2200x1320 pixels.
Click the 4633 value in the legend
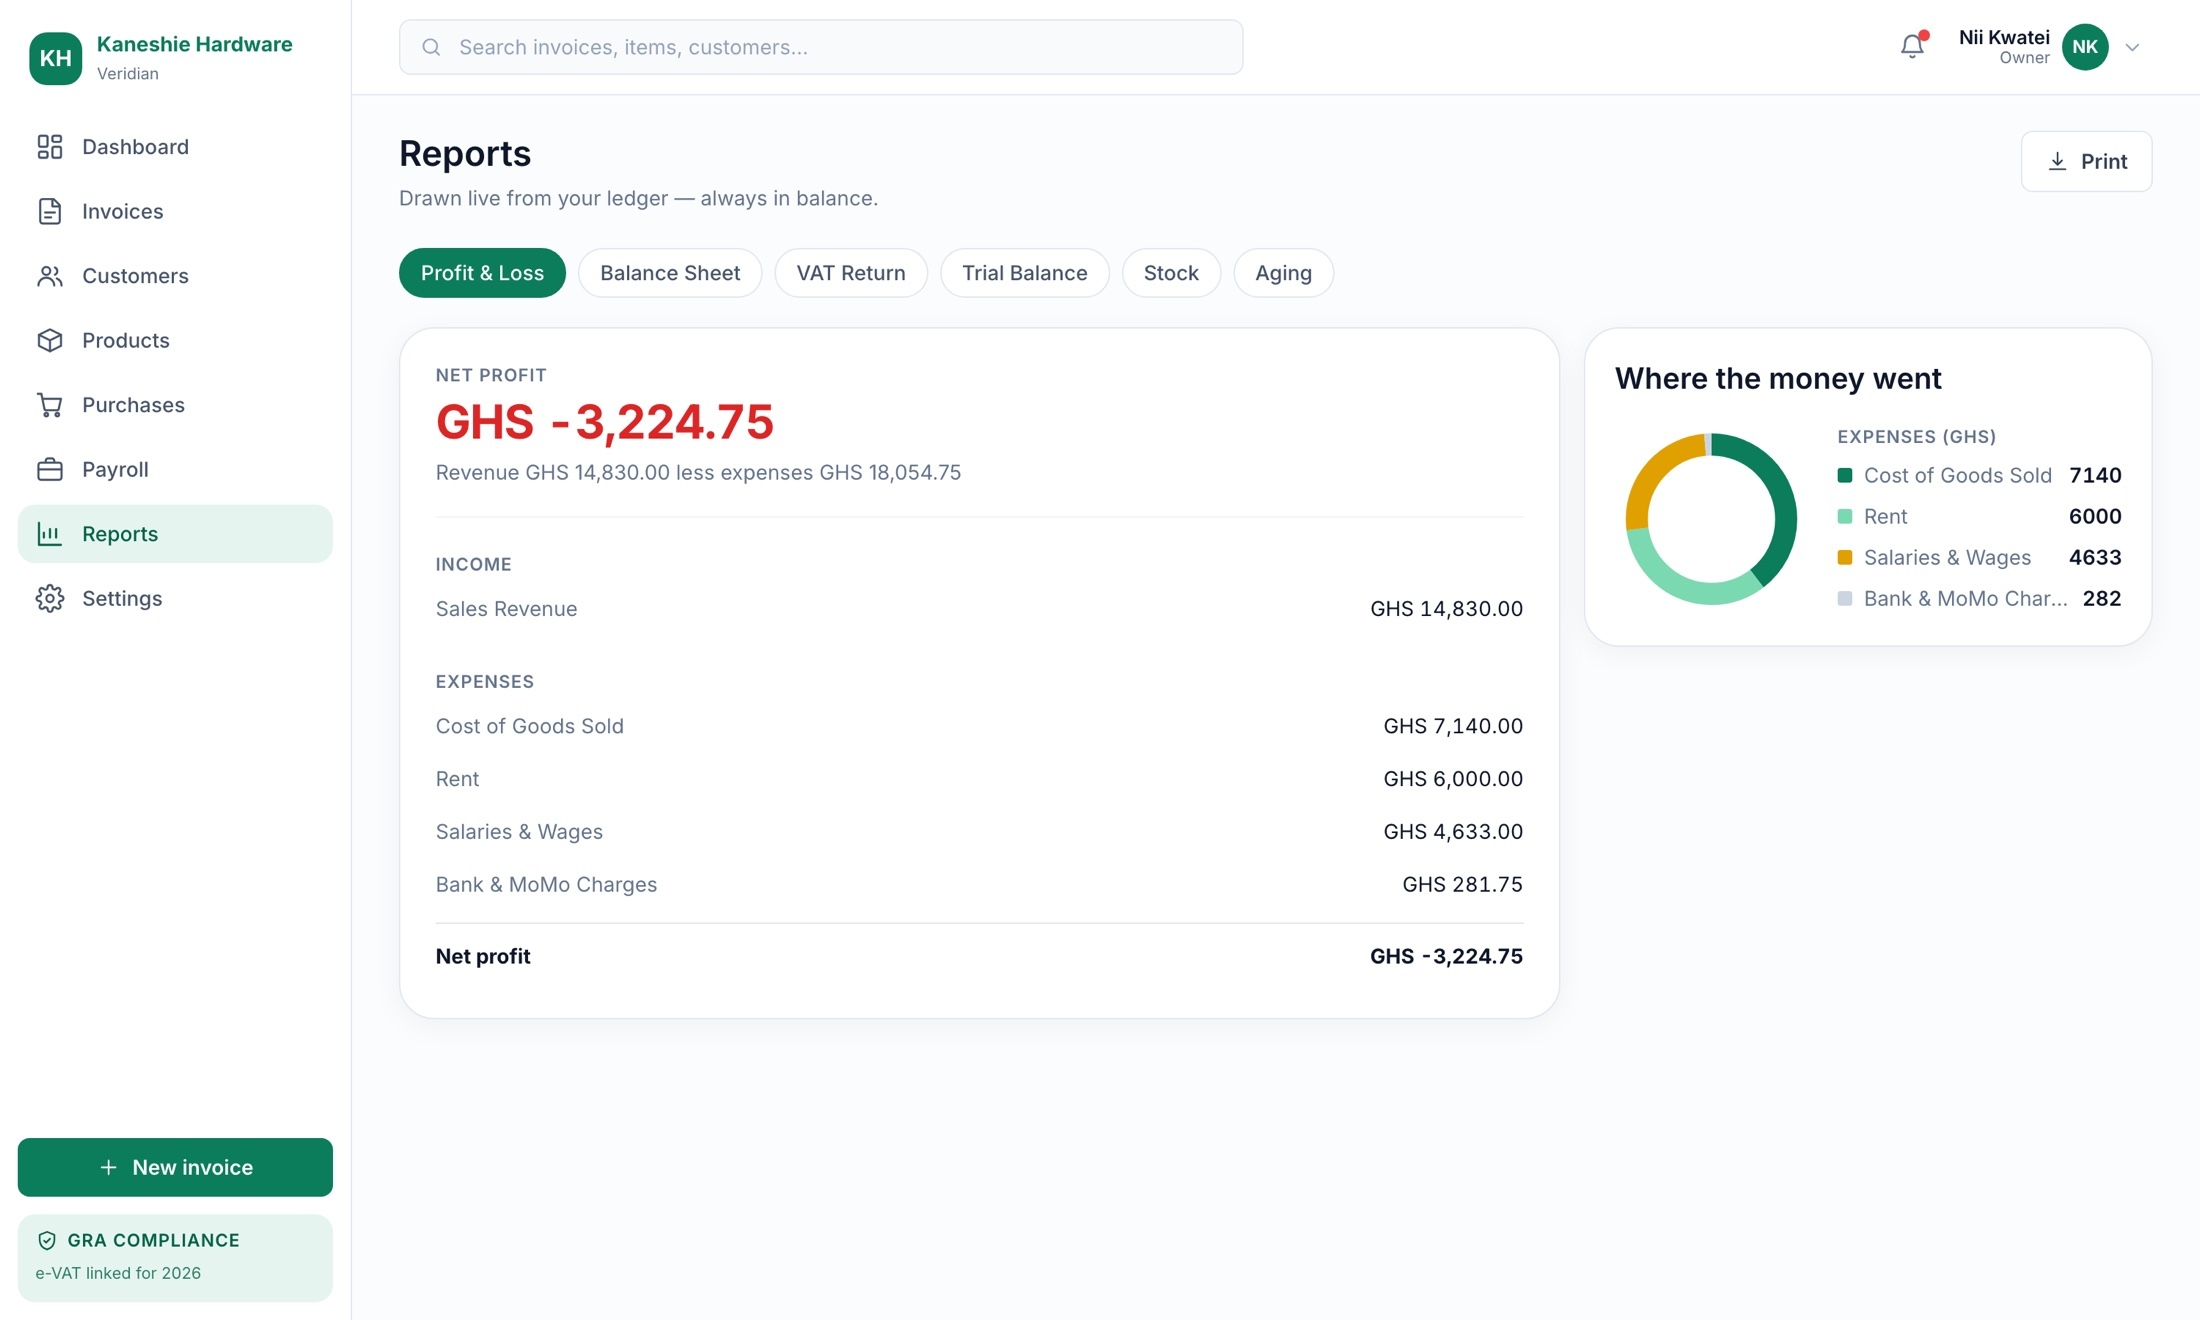click(2095, 557)
